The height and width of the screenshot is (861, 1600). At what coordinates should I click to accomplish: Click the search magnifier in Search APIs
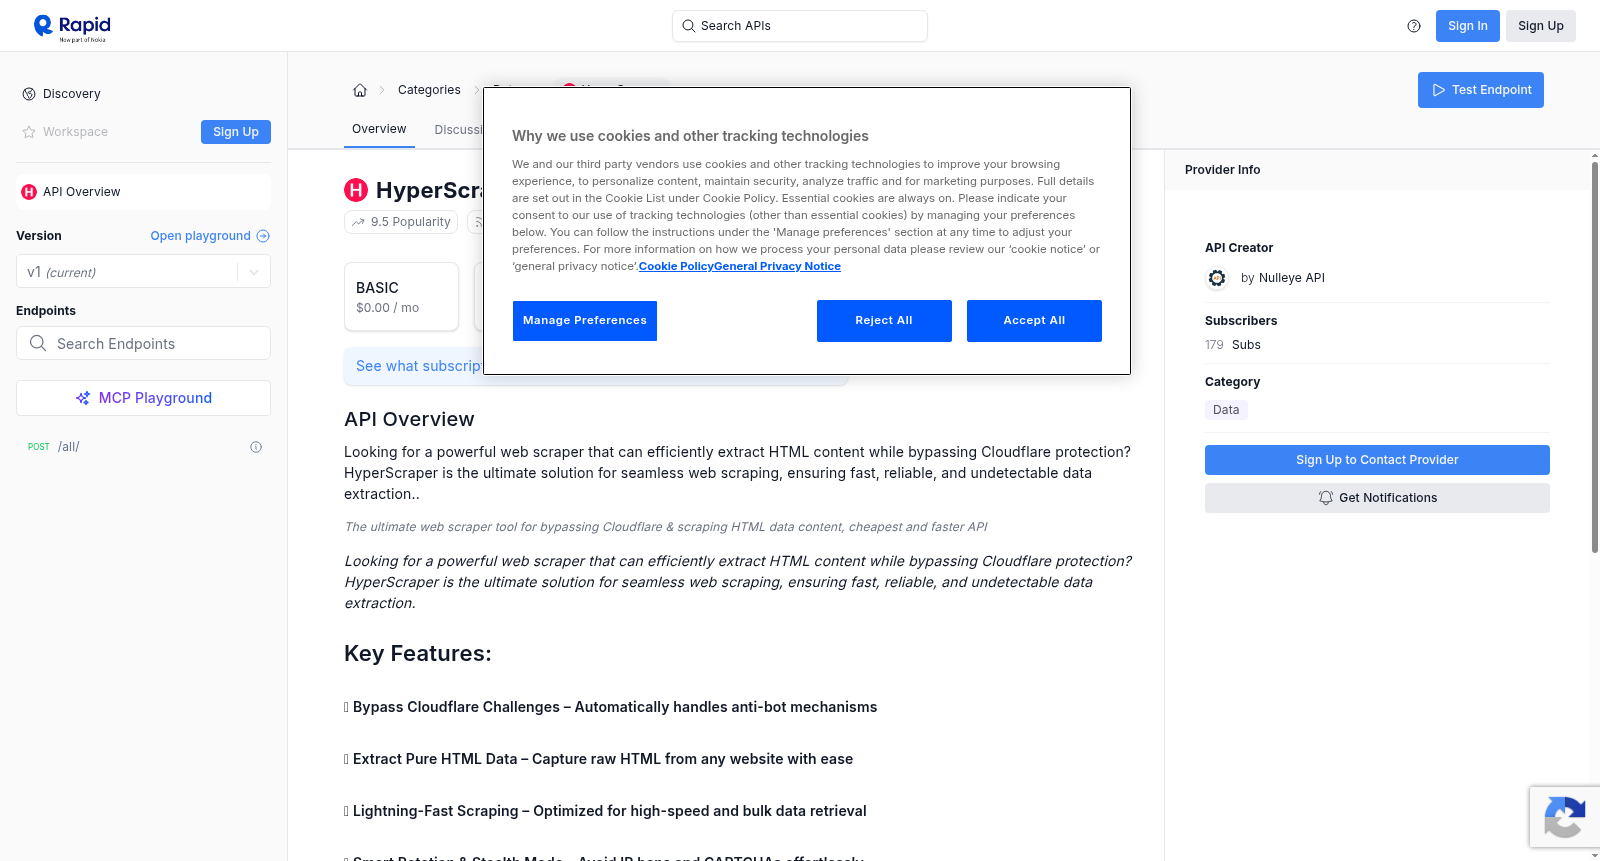tap(689, 26)
